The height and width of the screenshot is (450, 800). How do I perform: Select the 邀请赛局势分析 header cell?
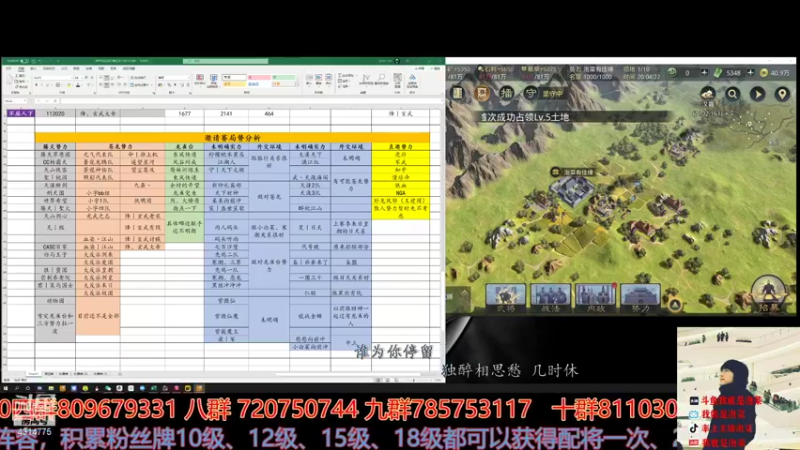tap(232, 138)
